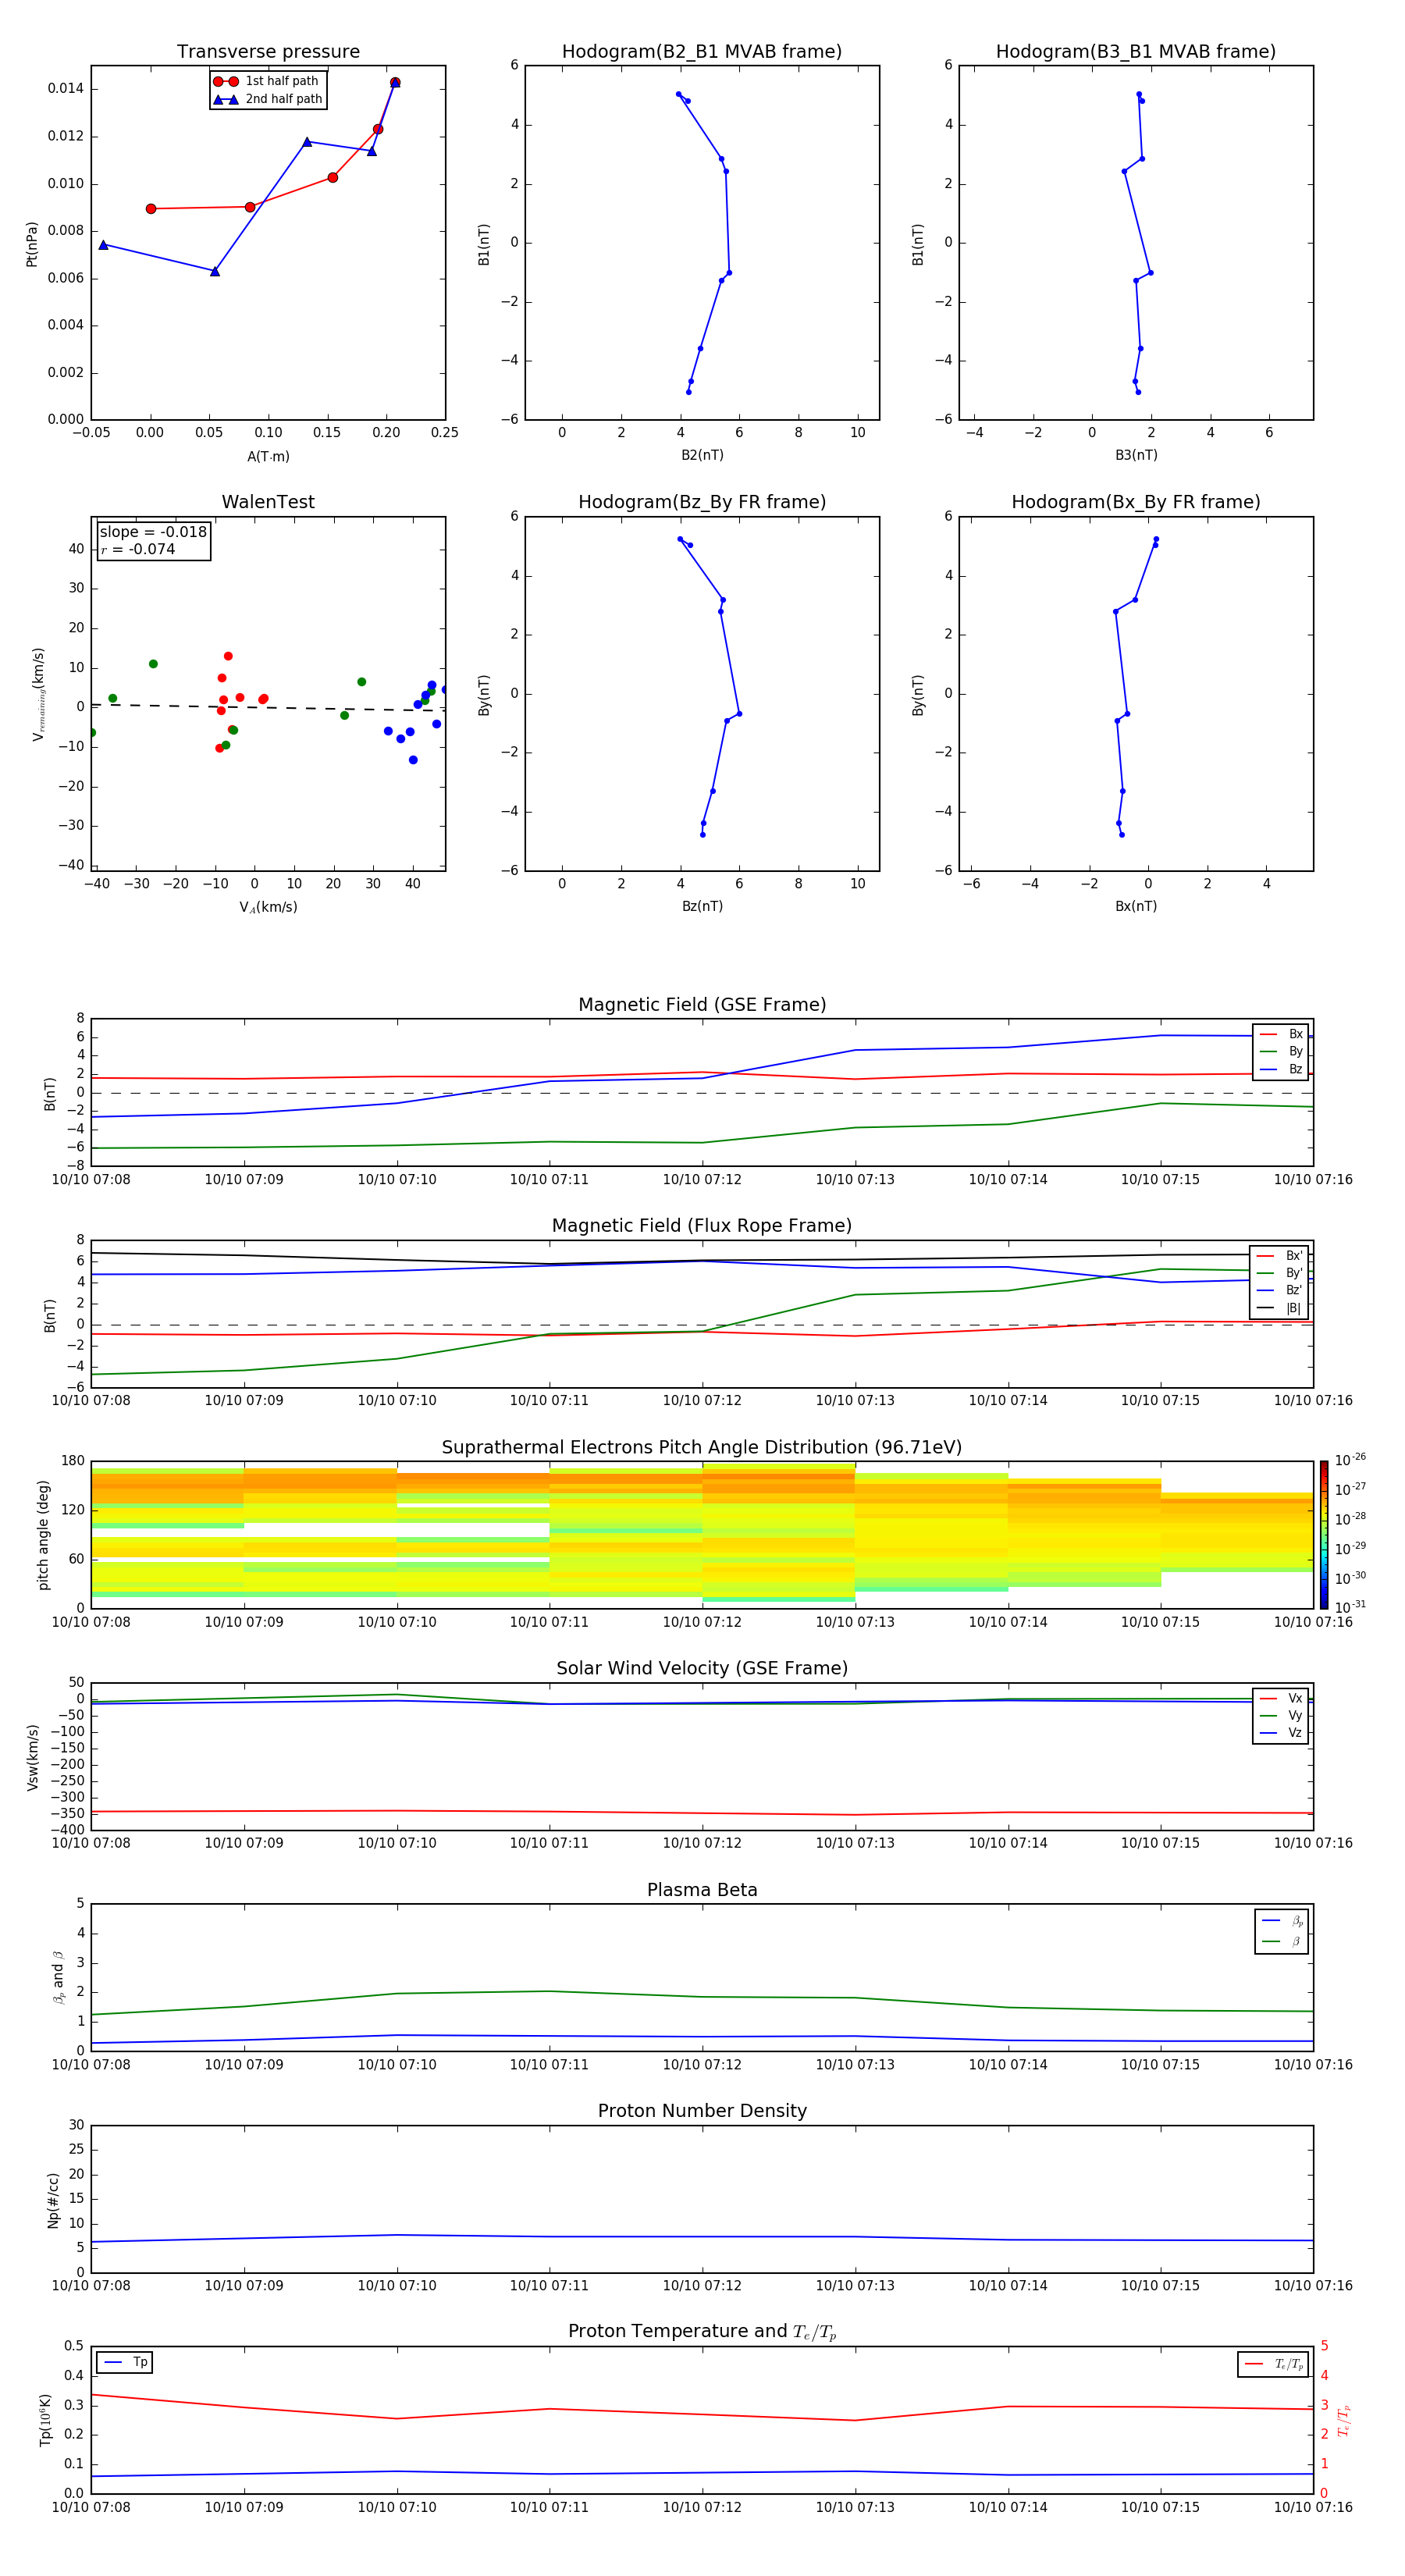Click the 'r = -0.074' annotation
This screenshot has width=1405, height=2576.
click(x=138, y=549)
